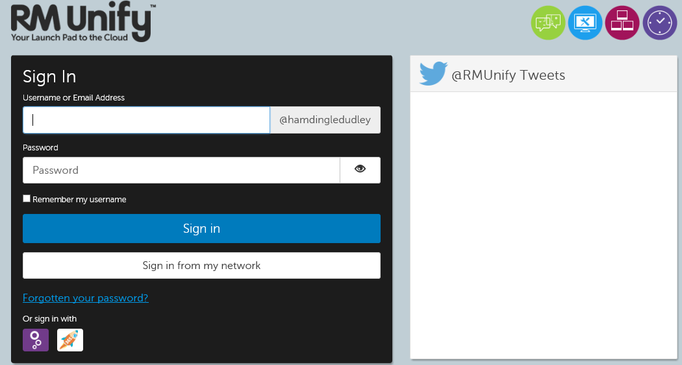The height and width of the screenshot is (365, 682).
Task: Tick the Remember my username checkbox
Action: tap(27, 198)
